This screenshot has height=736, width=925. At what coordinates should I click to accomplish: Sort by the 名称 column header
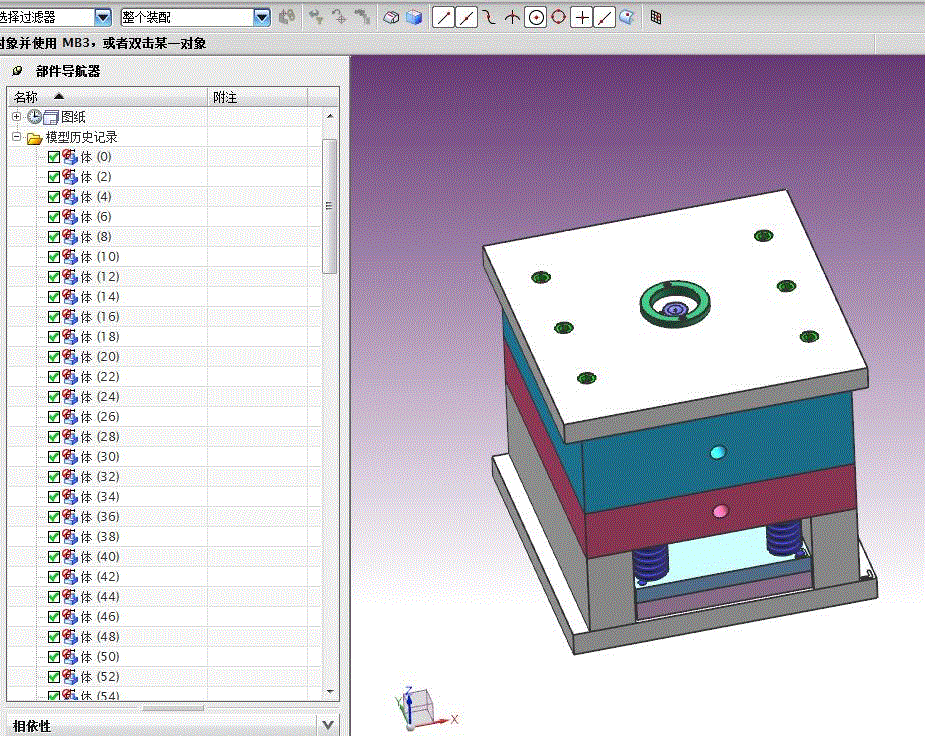(x=107, y=97)
